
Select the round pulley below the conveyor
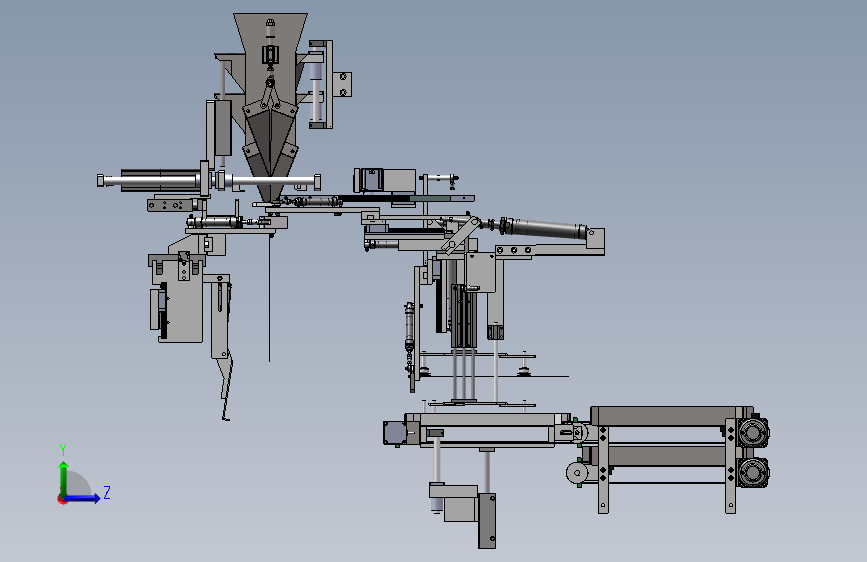tap(577, 473)
